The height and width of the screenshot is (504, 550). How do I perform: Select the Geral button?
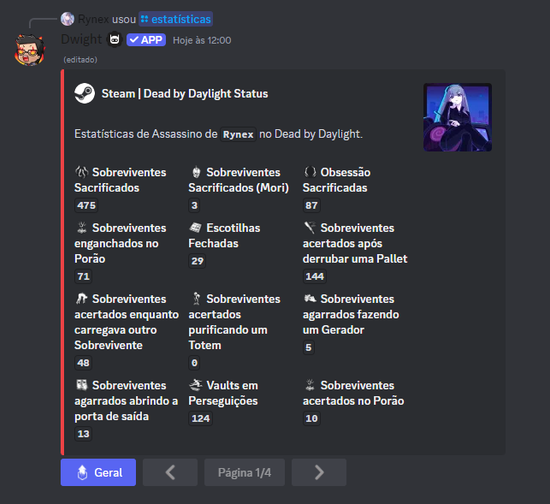(98, 472)
